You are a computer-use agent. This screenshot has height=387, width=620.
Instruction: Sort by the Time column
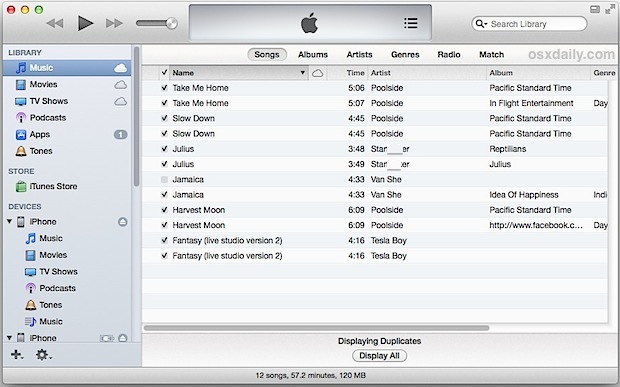[x=347, y=73]
